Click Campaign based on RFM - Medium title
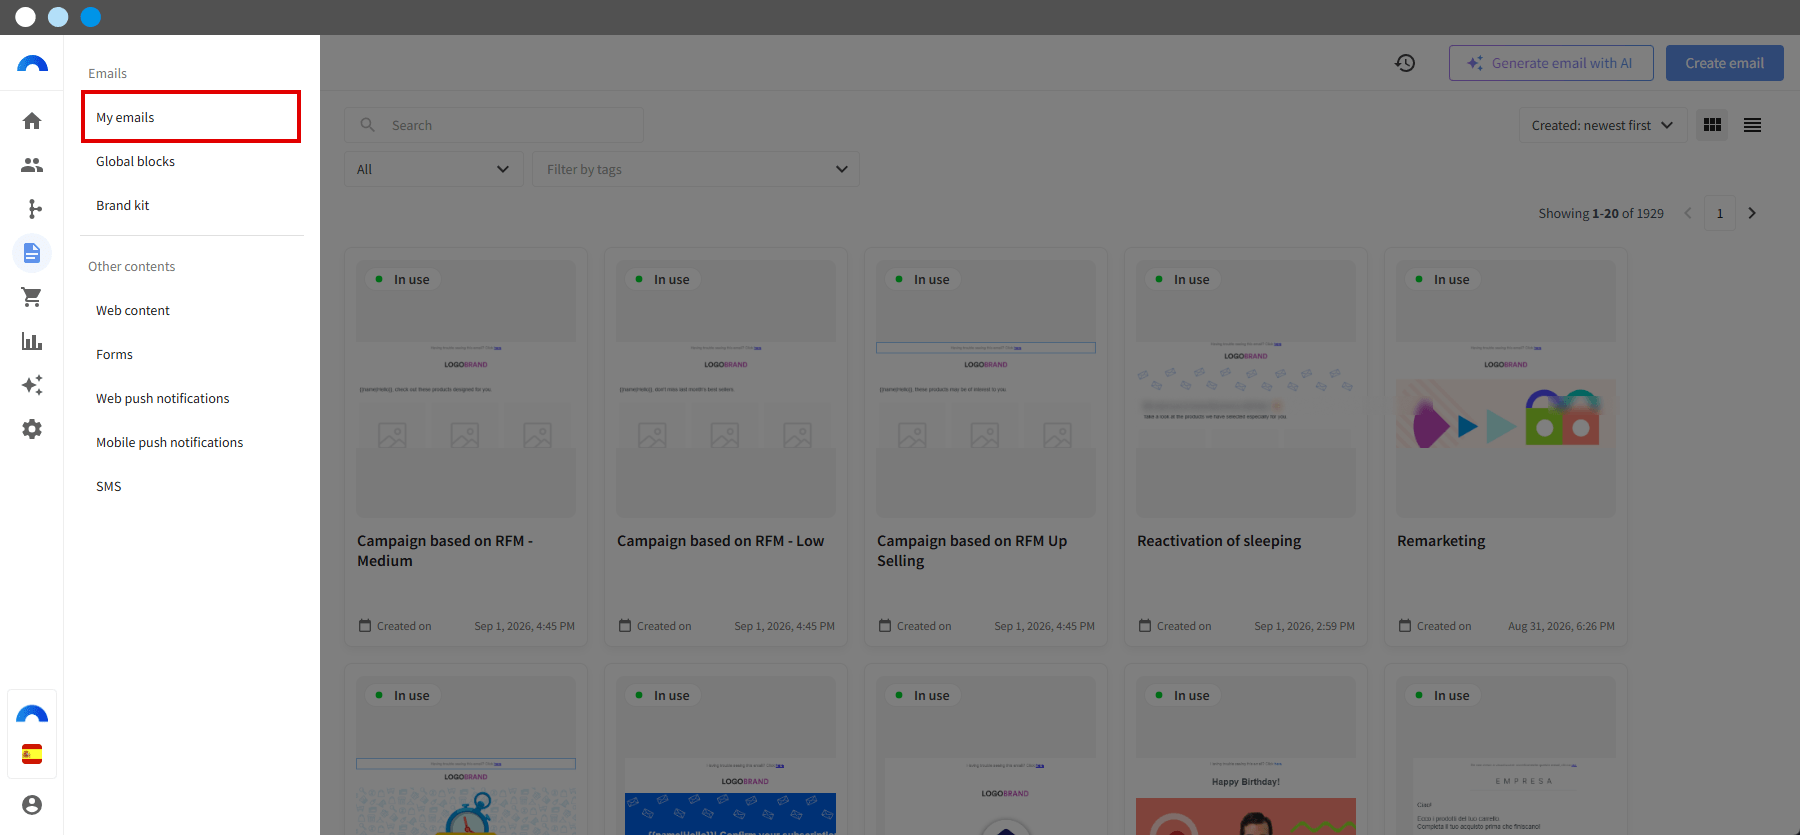This screenshot has width=1800, height=835. [445, 551]
